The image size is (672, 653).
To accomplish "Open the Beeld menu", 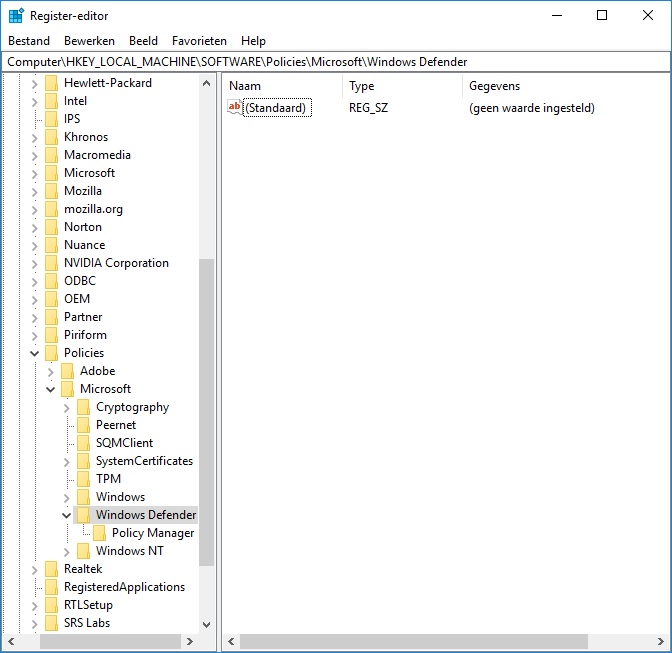I will click(x=143, y=41).
